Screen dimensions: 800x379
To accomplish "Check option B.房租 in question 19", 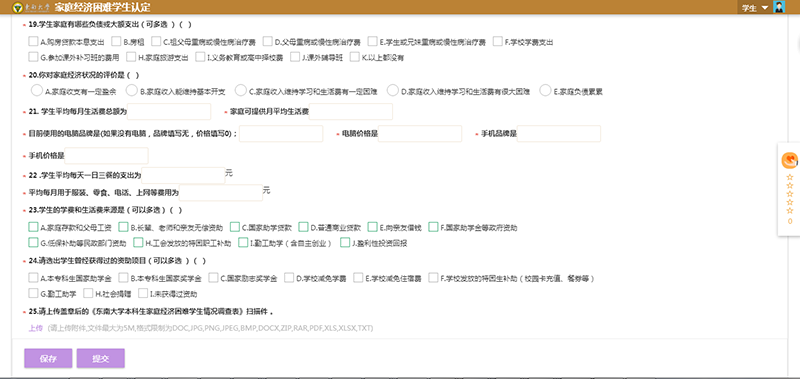I will click(x=116, y=41).
